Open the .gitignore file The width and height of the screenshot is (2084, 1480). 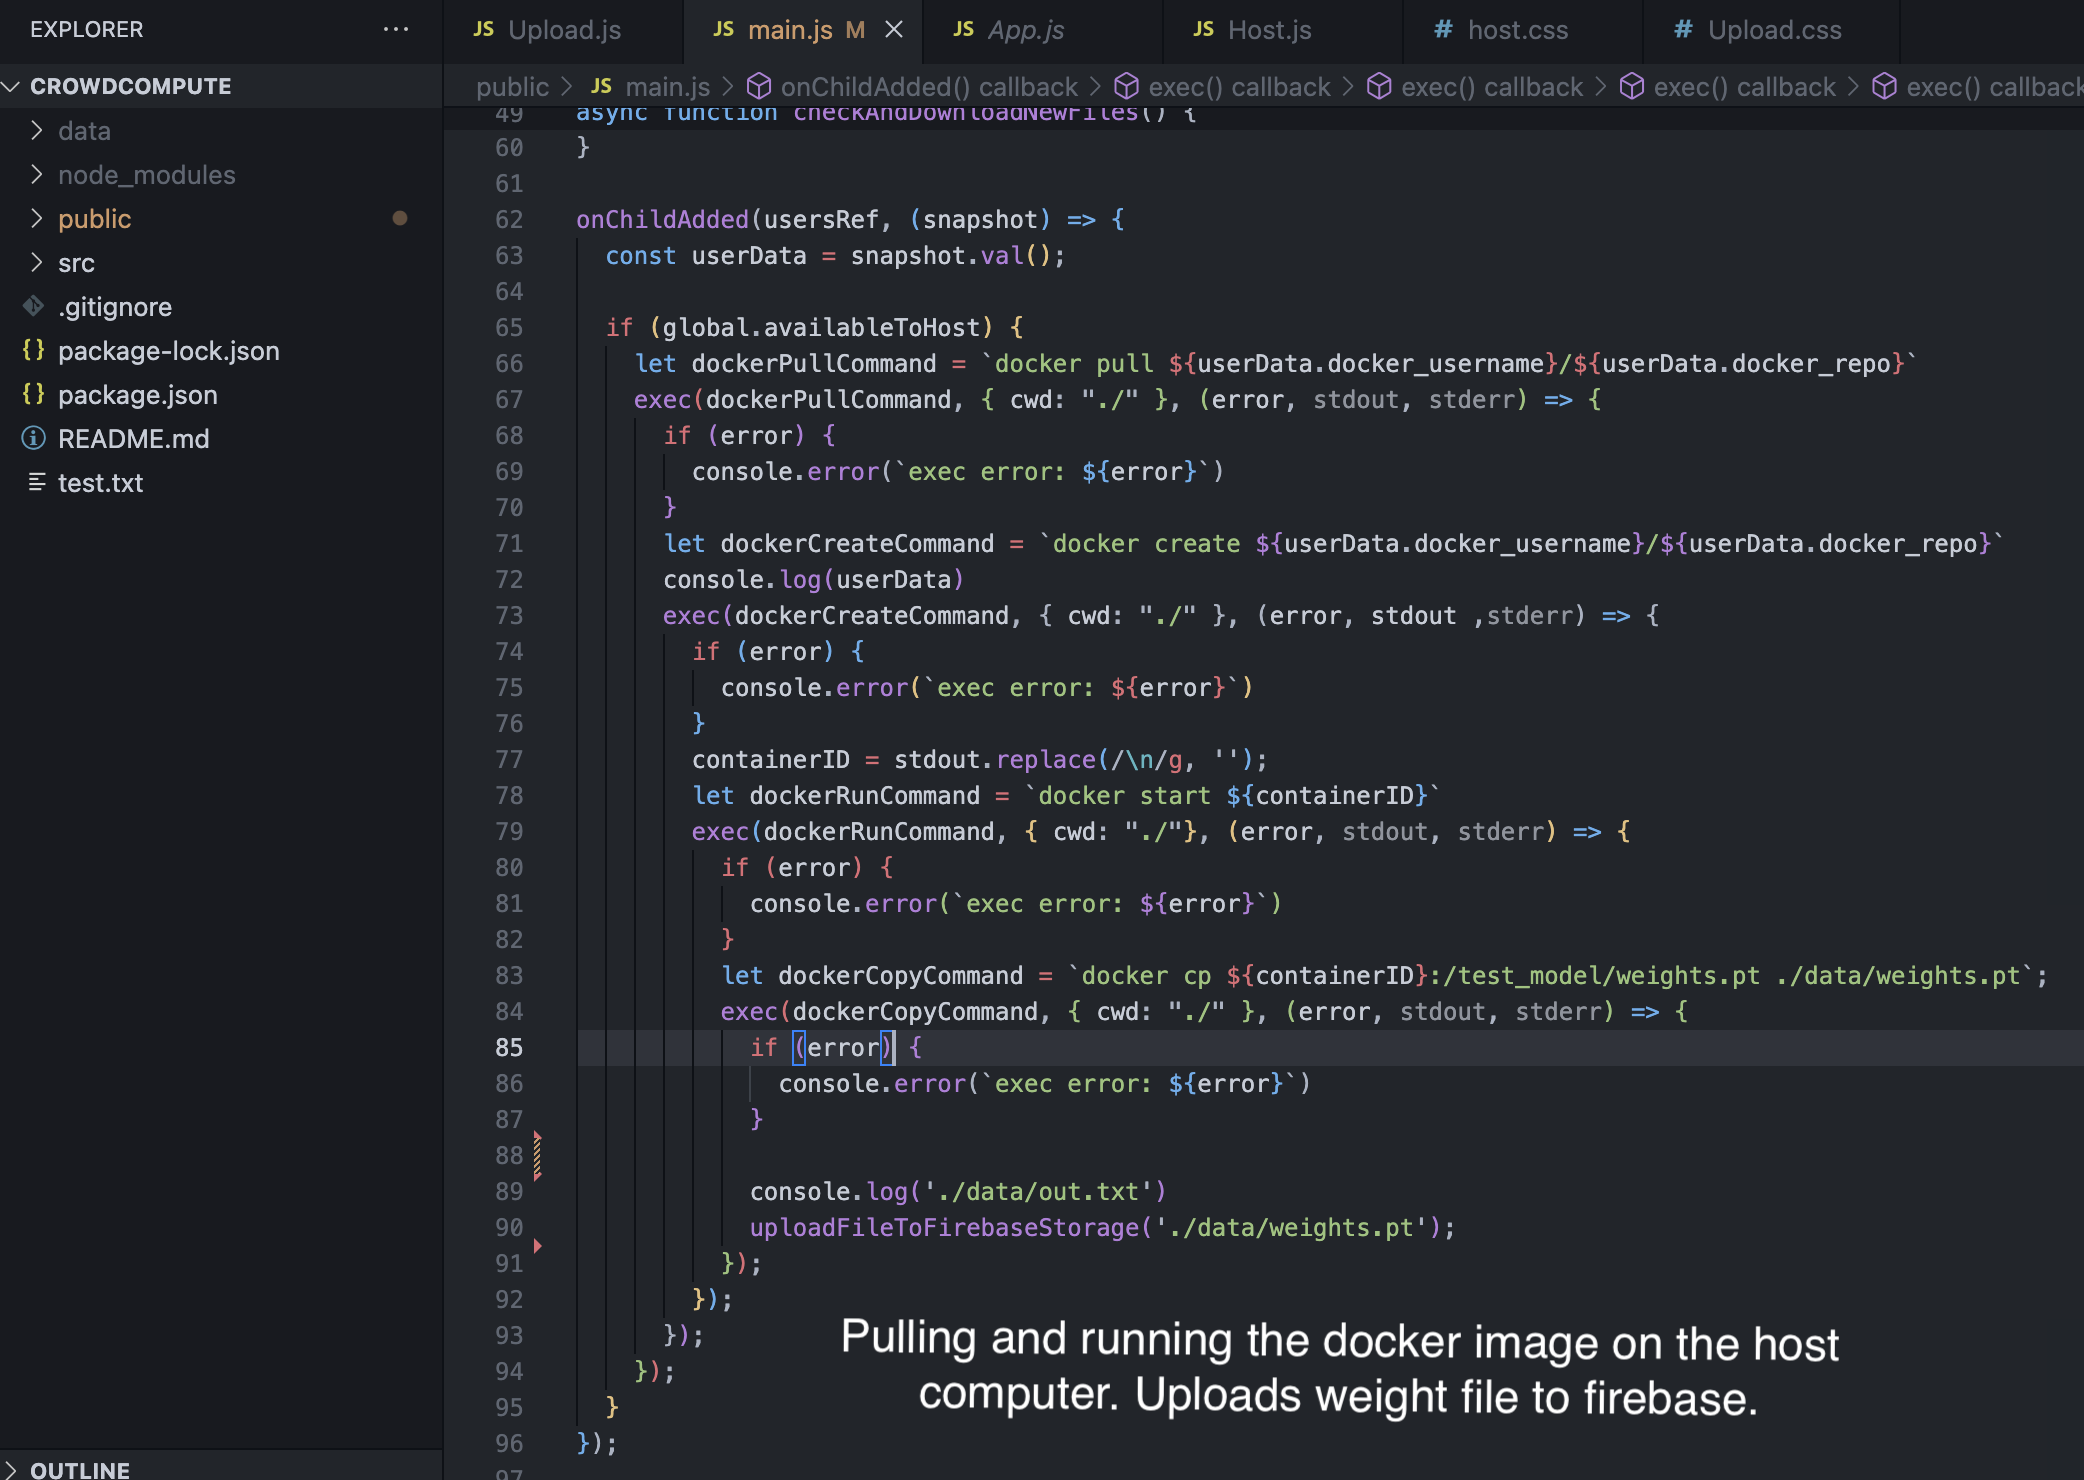pos(115,307)
